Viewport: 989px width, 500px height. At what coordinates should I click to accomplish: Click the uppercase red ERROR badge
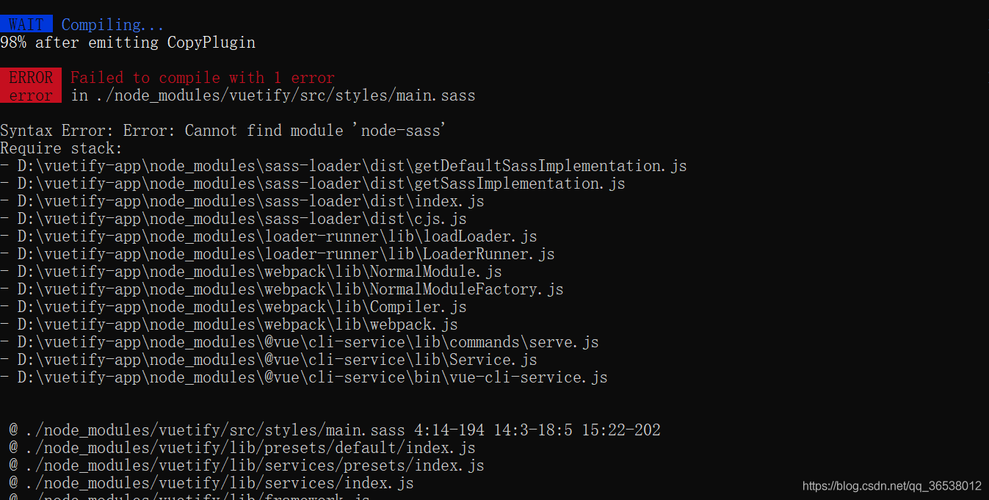30,78
